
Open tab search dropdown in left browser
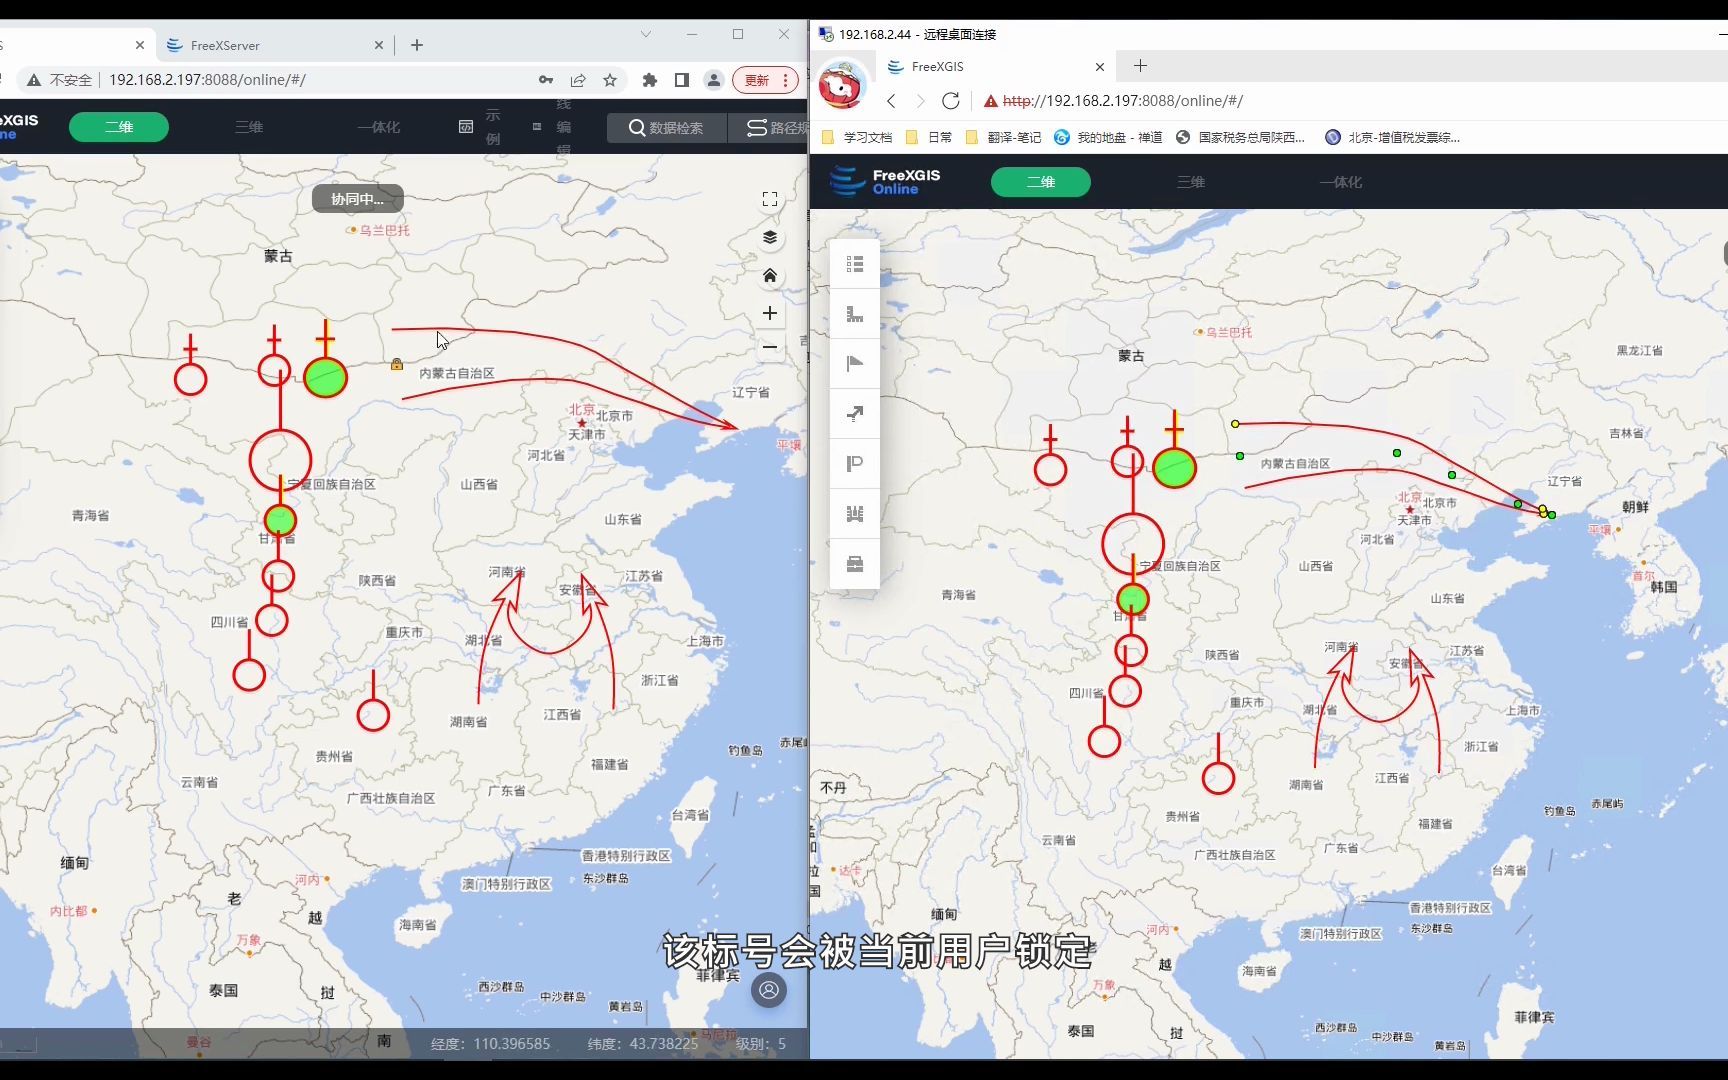pos(646,34)
